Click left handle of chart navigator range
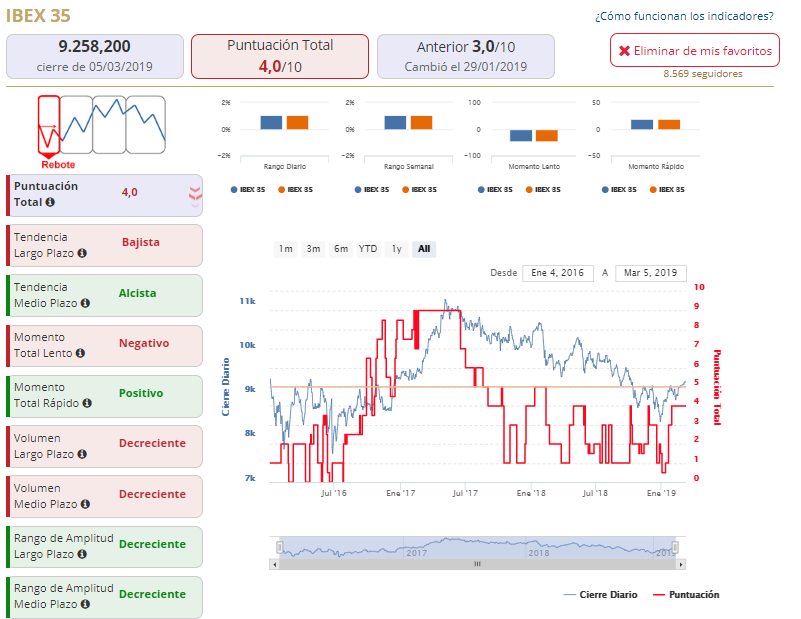 pos(279,547)
